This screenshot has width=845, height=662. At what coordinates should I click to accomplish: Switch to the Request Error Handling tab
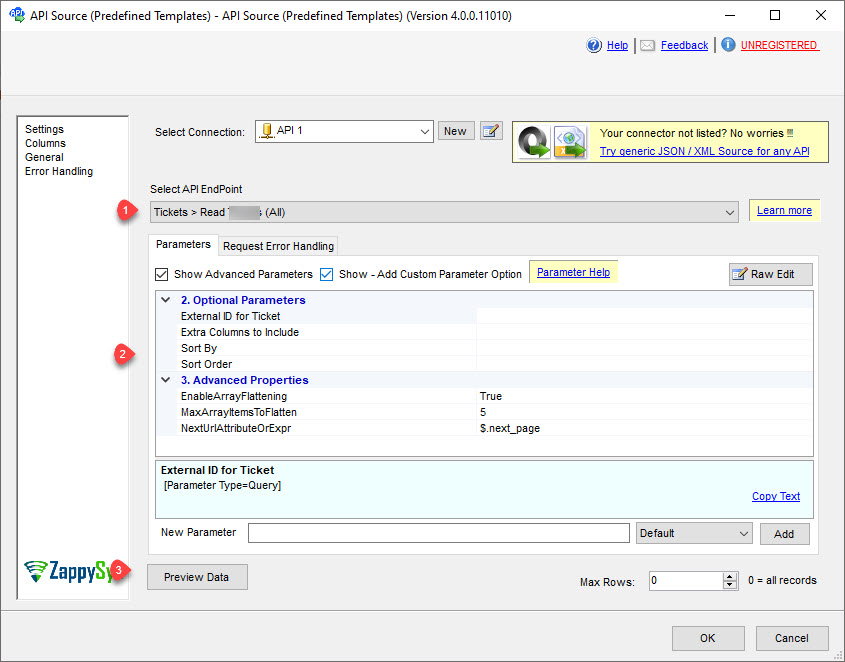pyautogui.click(x=278, y=245)
